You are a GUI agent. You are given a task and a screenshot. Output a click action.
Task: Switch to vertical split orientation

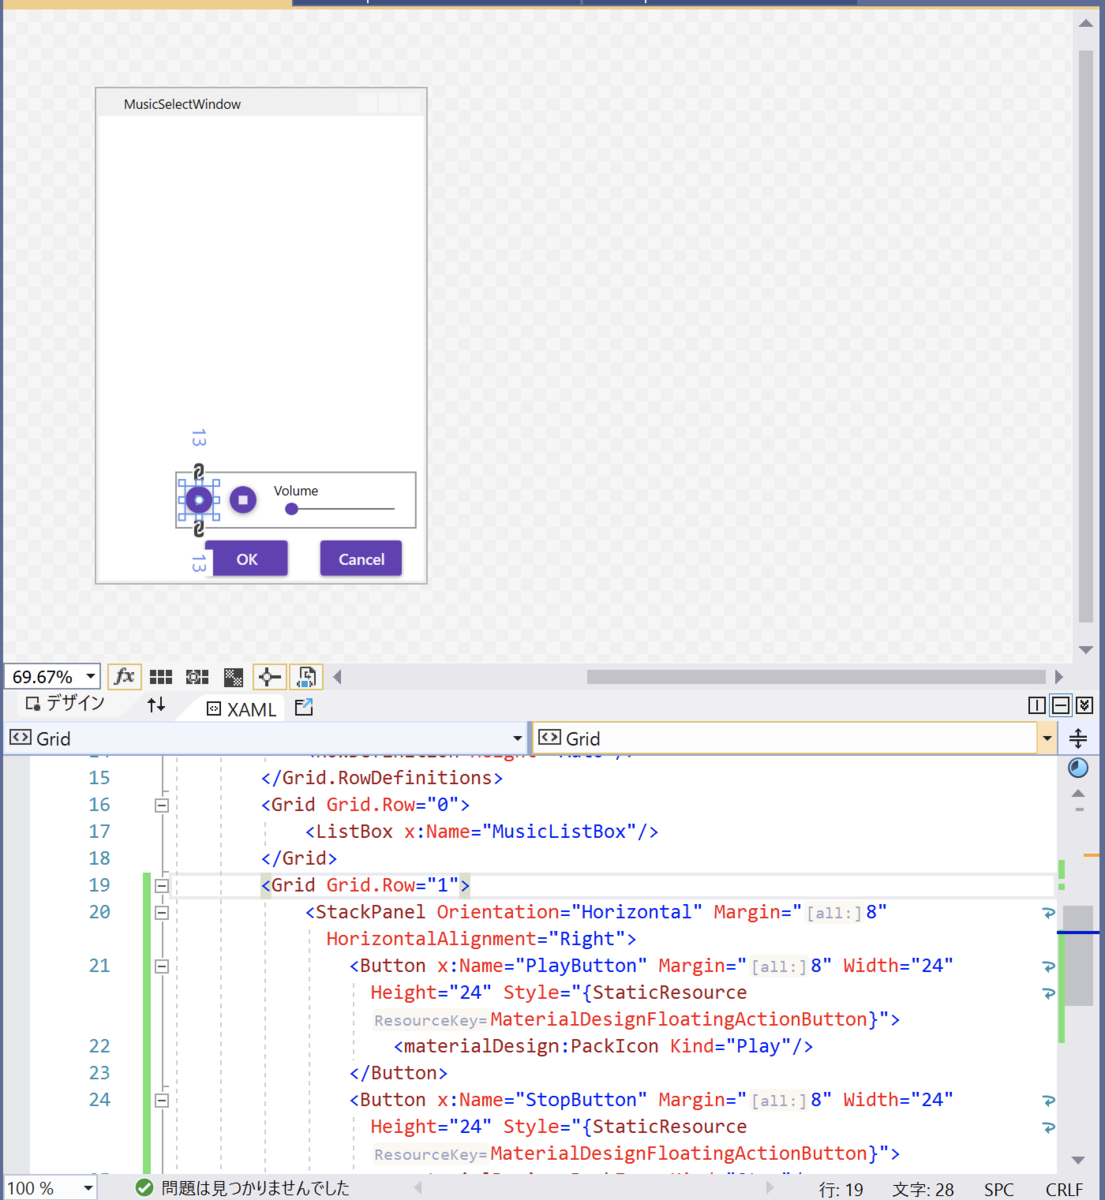click(1037, 704)
